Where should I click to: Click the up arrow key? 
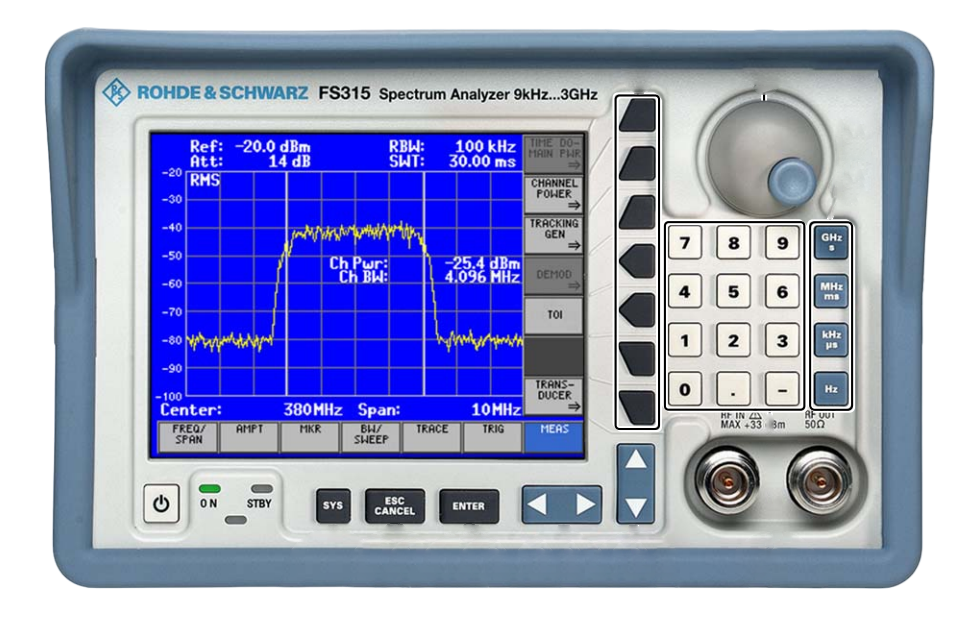(x=635, y=461)
